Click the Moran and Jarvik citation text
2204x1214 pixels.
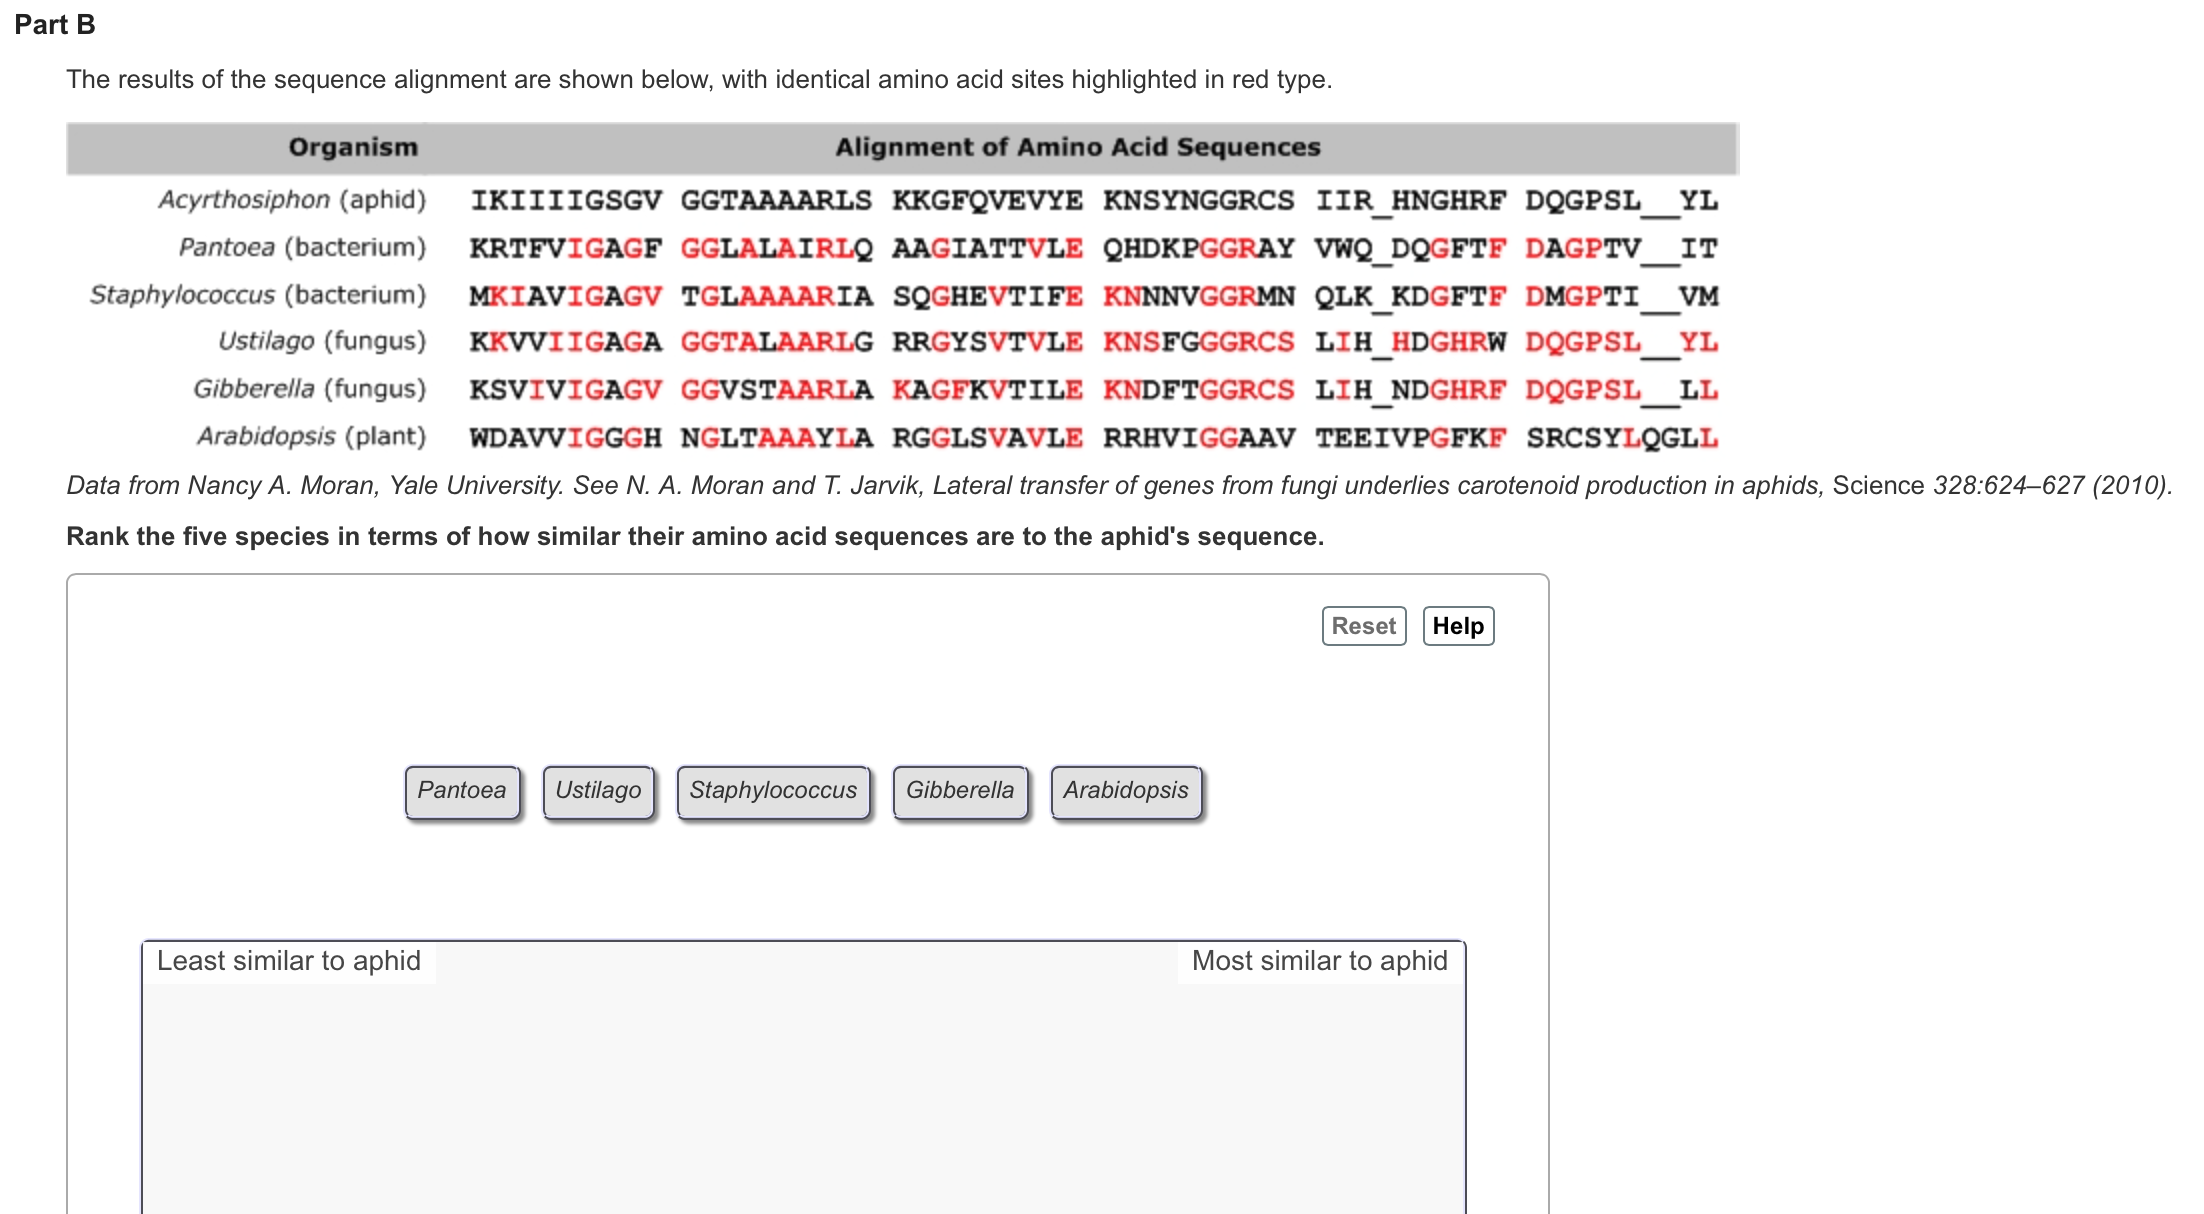tap(1118, 486)
